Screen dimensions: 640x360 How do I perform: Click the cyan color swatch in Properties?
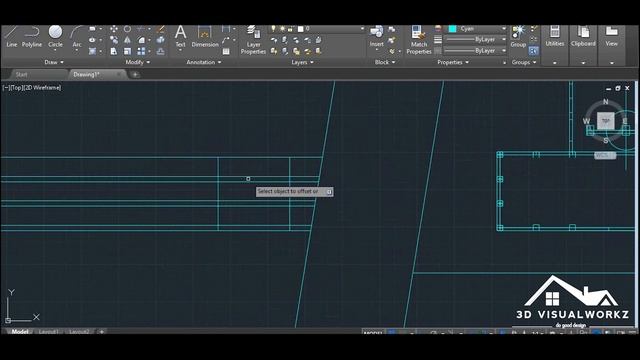click(452, 29)
